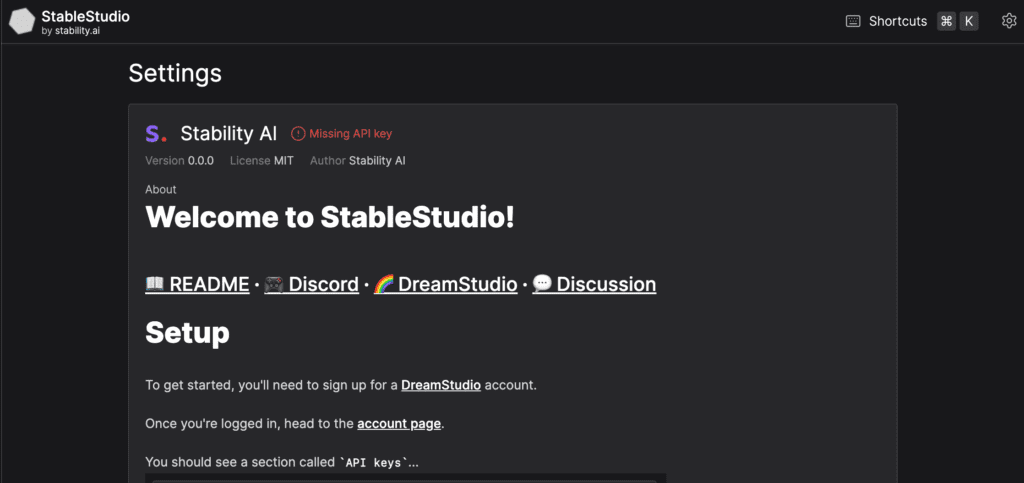The height and width of the screenshot is (483, 1024).
Task: Open the README link
Action: 209,284
